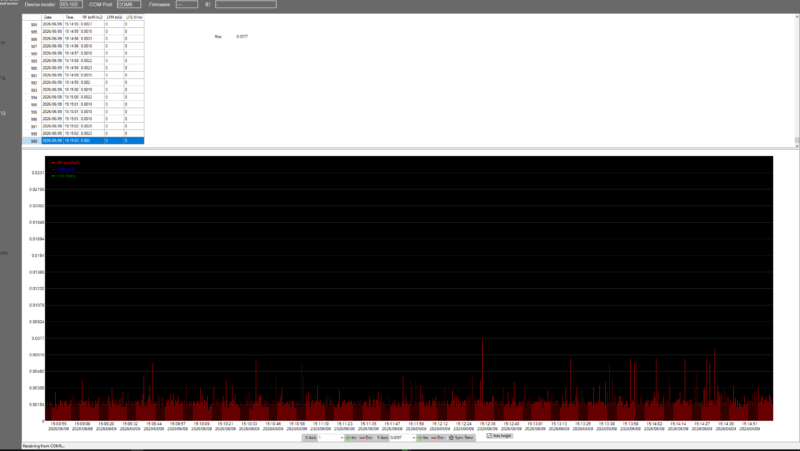This screenshot has height=451, width=800.
Task: Select the row timed 15:14:57
Action: pyautogui.click(x=83, y=53)
